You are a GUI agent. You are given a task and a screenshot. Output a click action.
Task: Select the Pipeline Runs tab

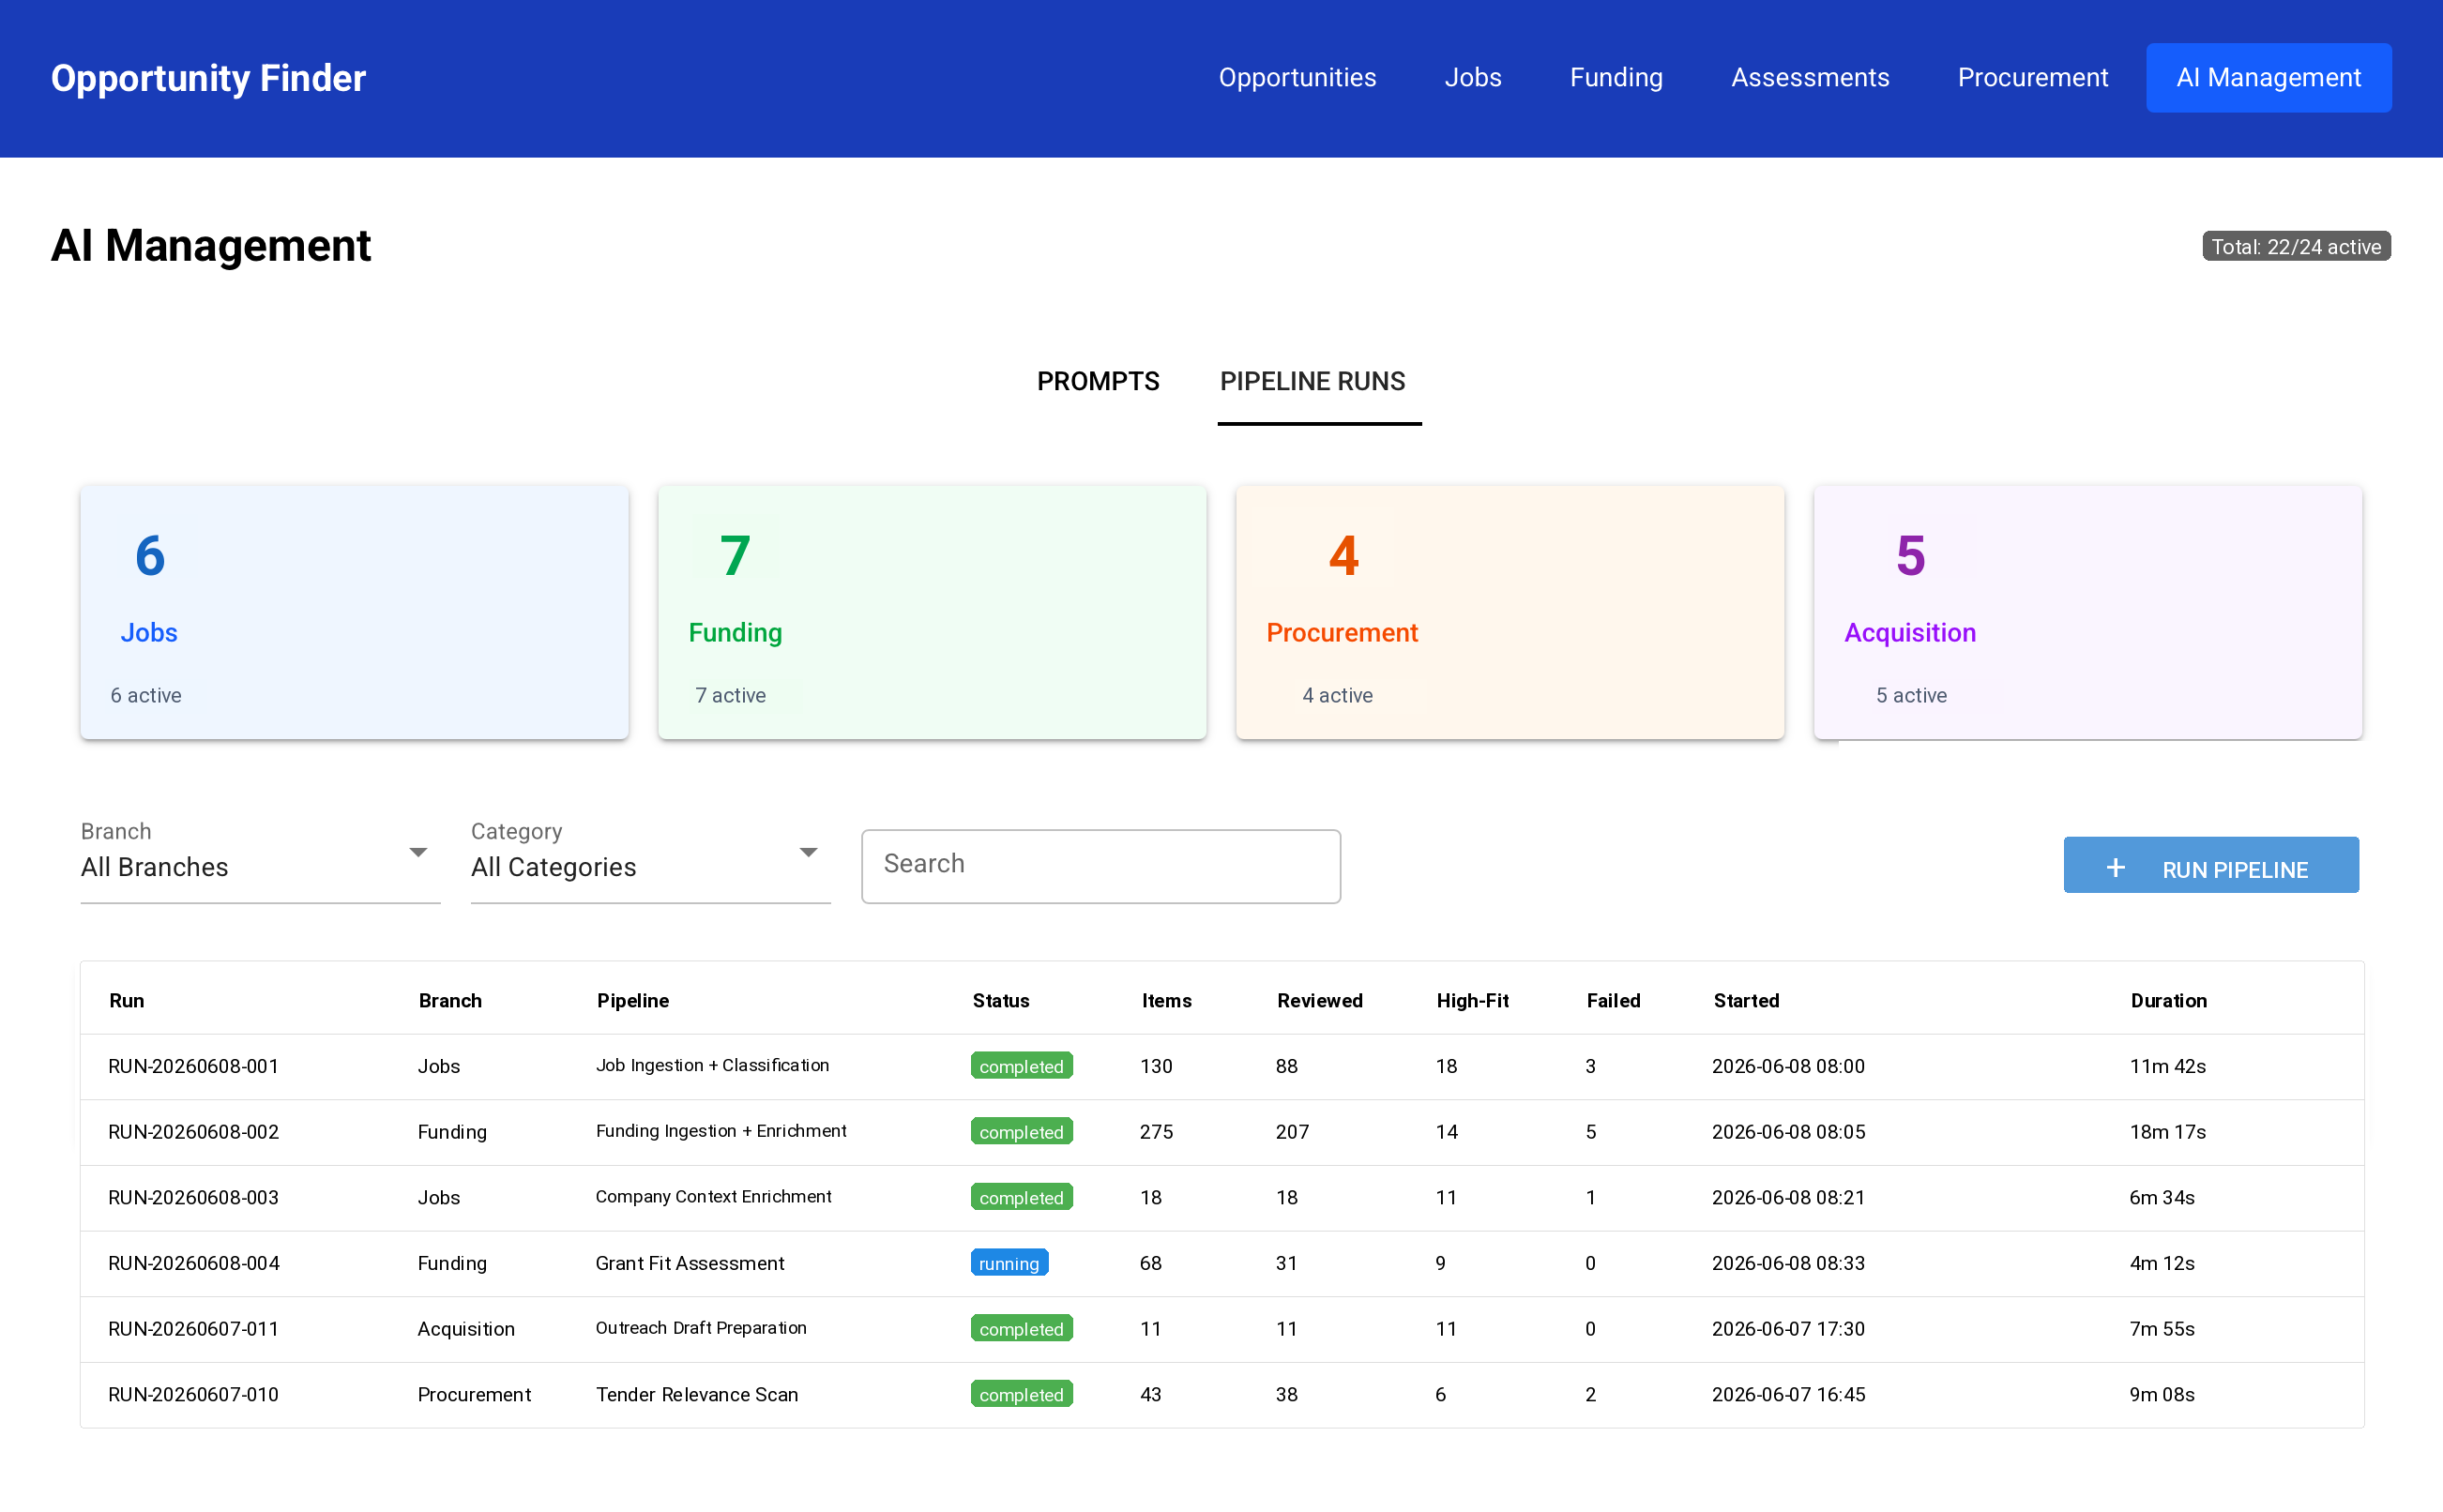click(x=1312, y=381)
